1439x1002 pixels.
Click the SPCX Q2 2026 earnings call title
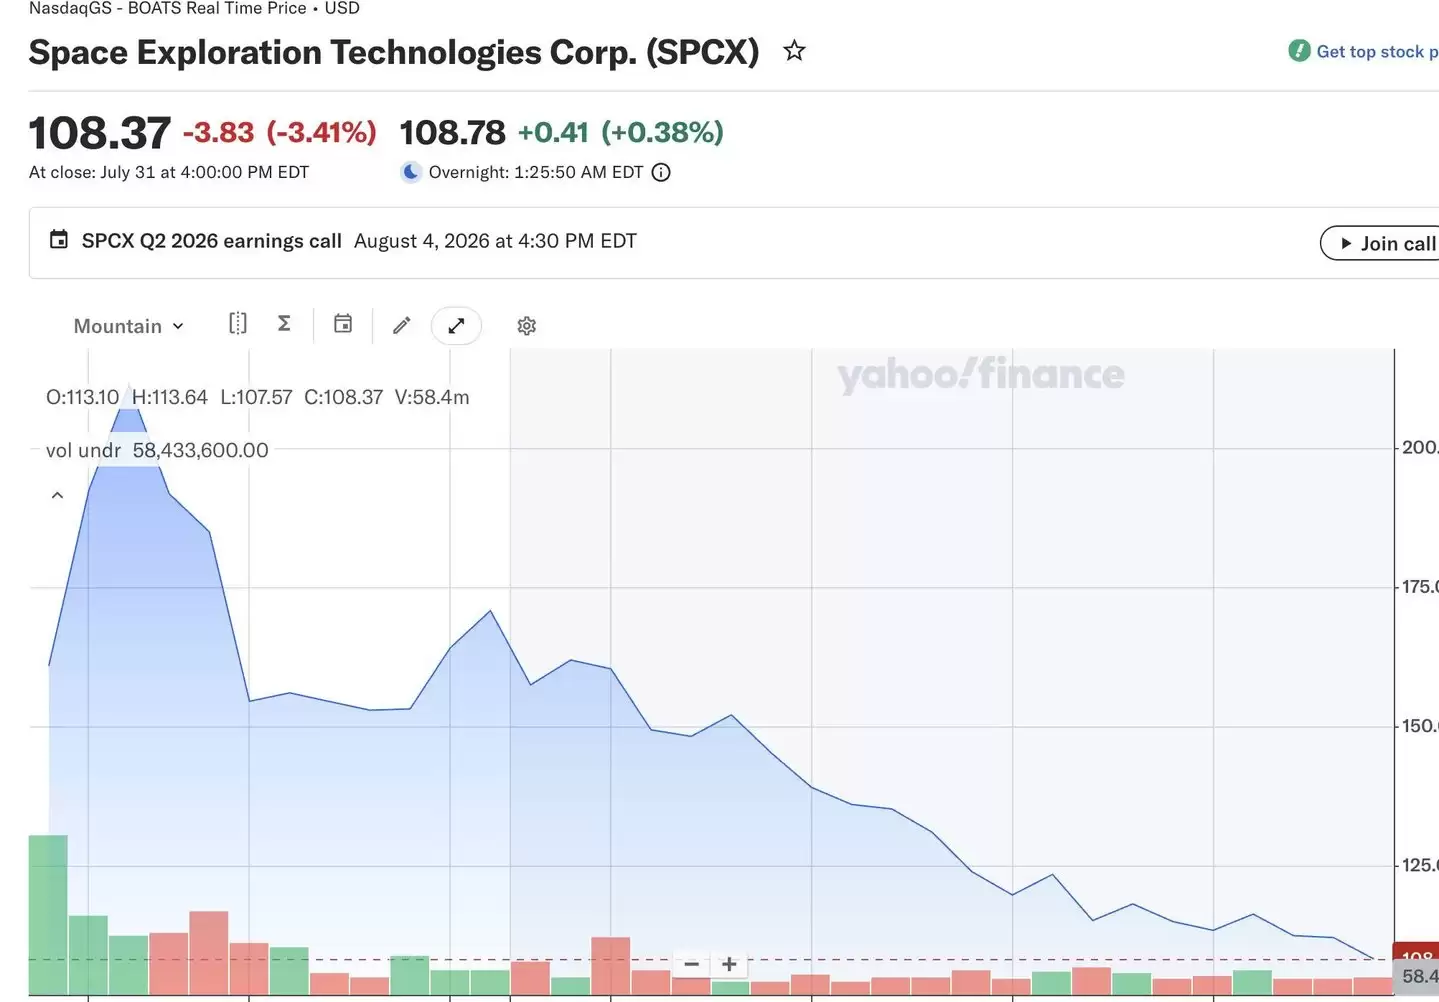pyautogui.click(x=212, y=241)
